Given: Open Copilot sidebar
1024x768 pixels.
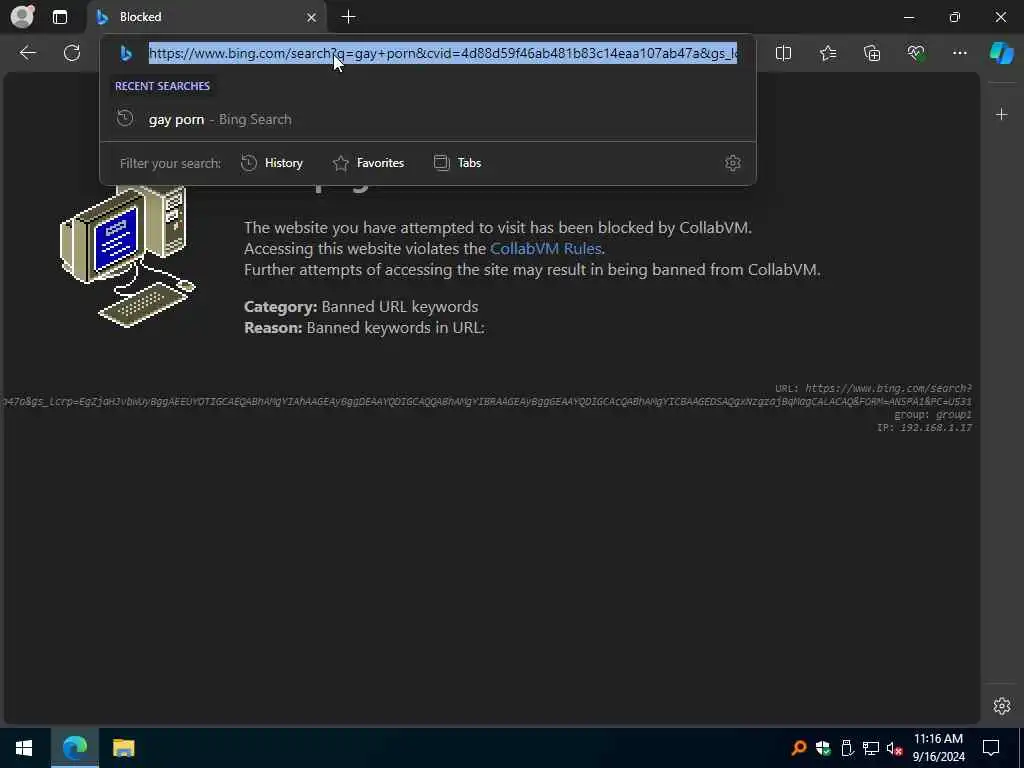Looking at the screenshot, I should coord(1002,53).
